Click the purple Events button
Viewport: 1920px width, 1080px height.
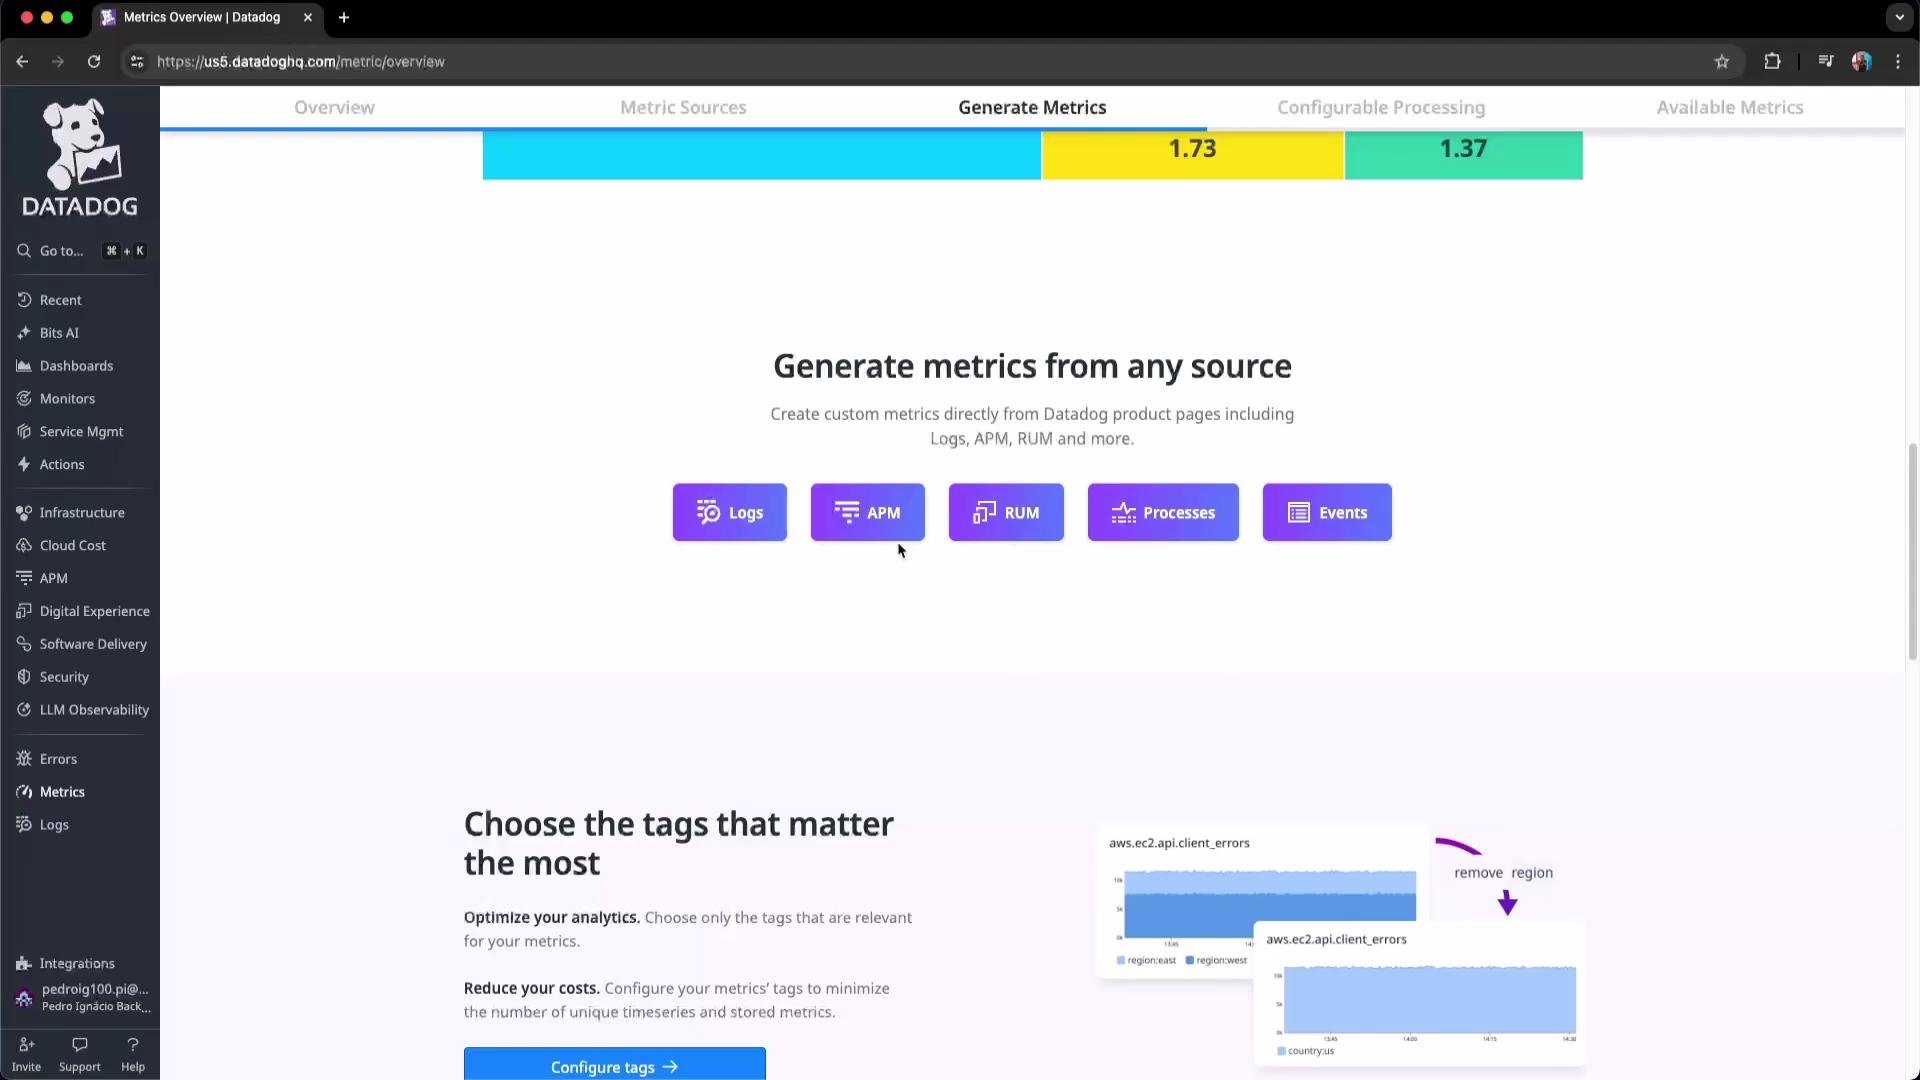pos(1327,513)
